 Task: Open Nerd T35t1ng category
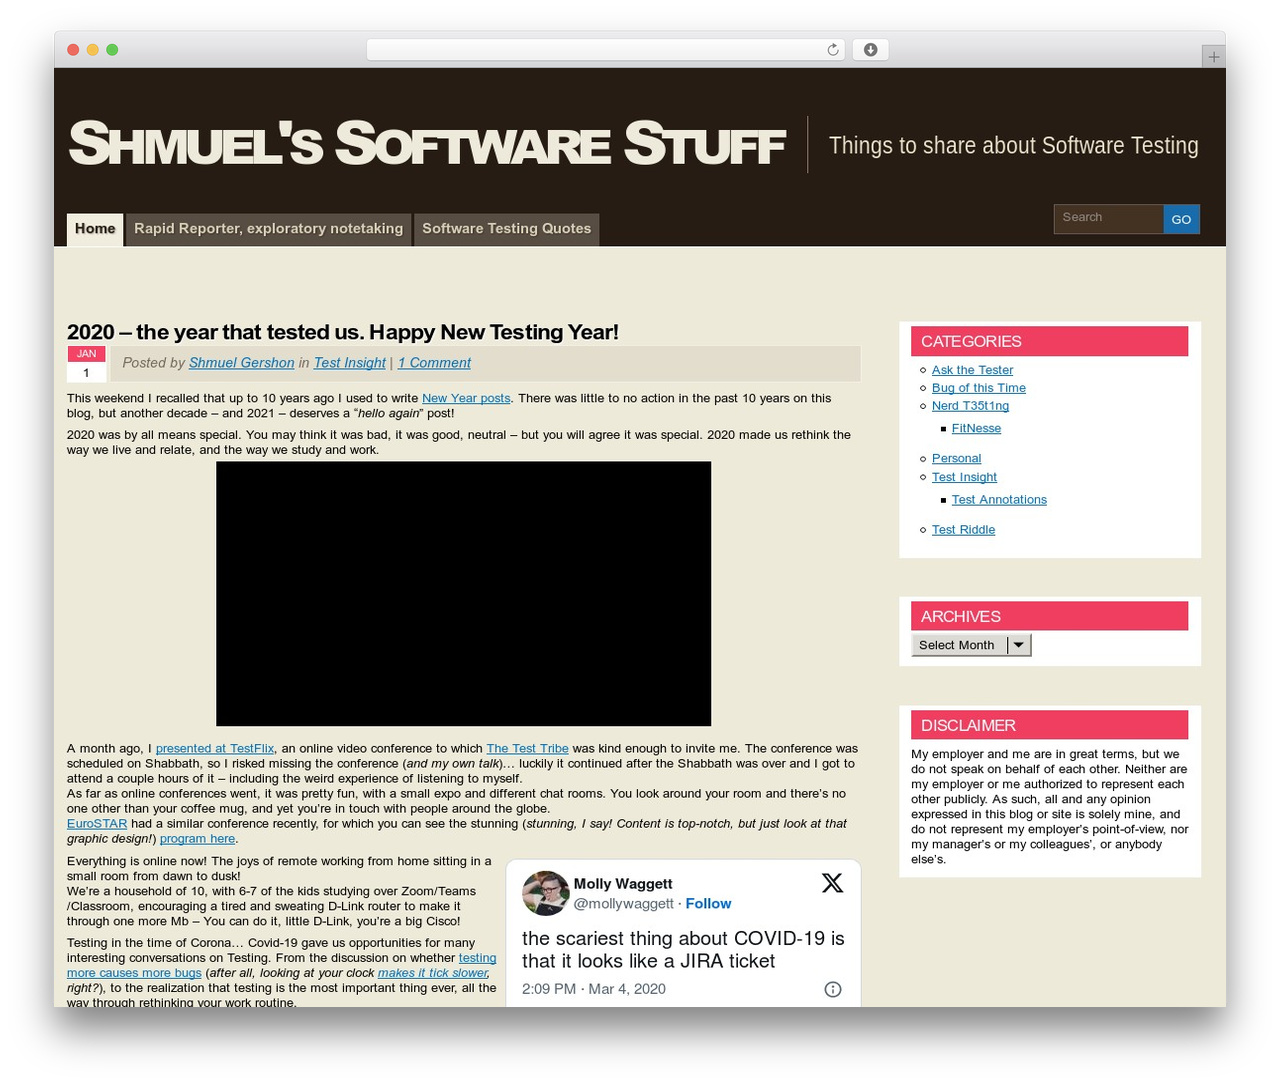(970, 406)
